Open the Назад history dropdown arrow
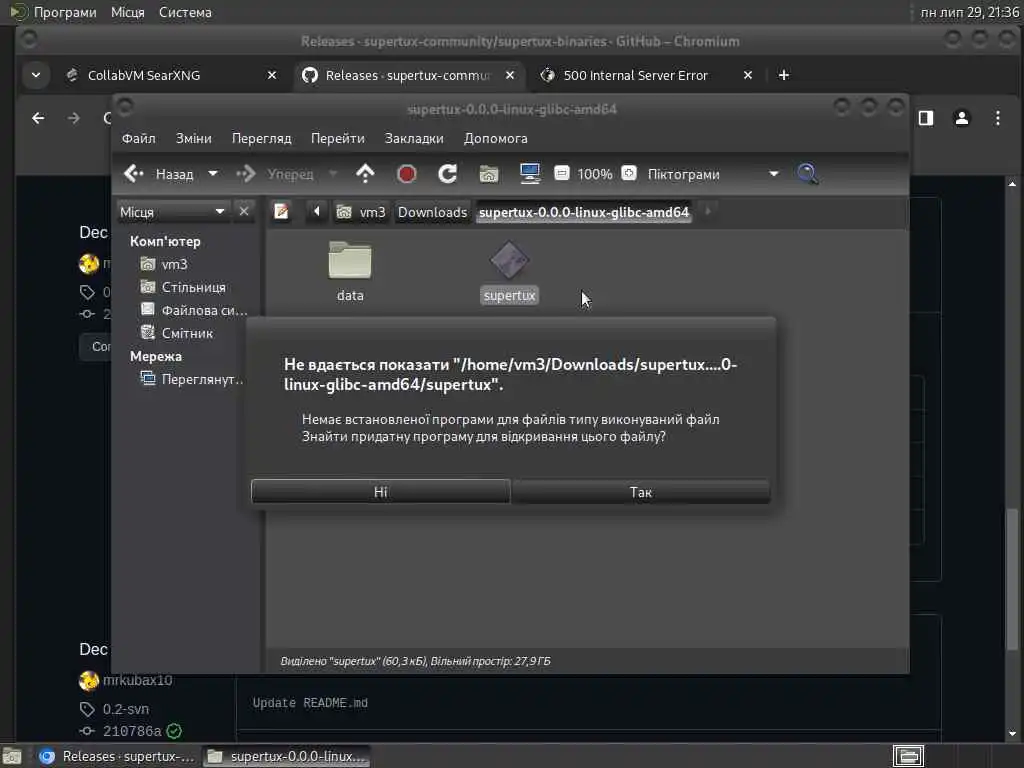Image resolution: width=1024 pixels, height=768 pixels. tap(213, 174)
